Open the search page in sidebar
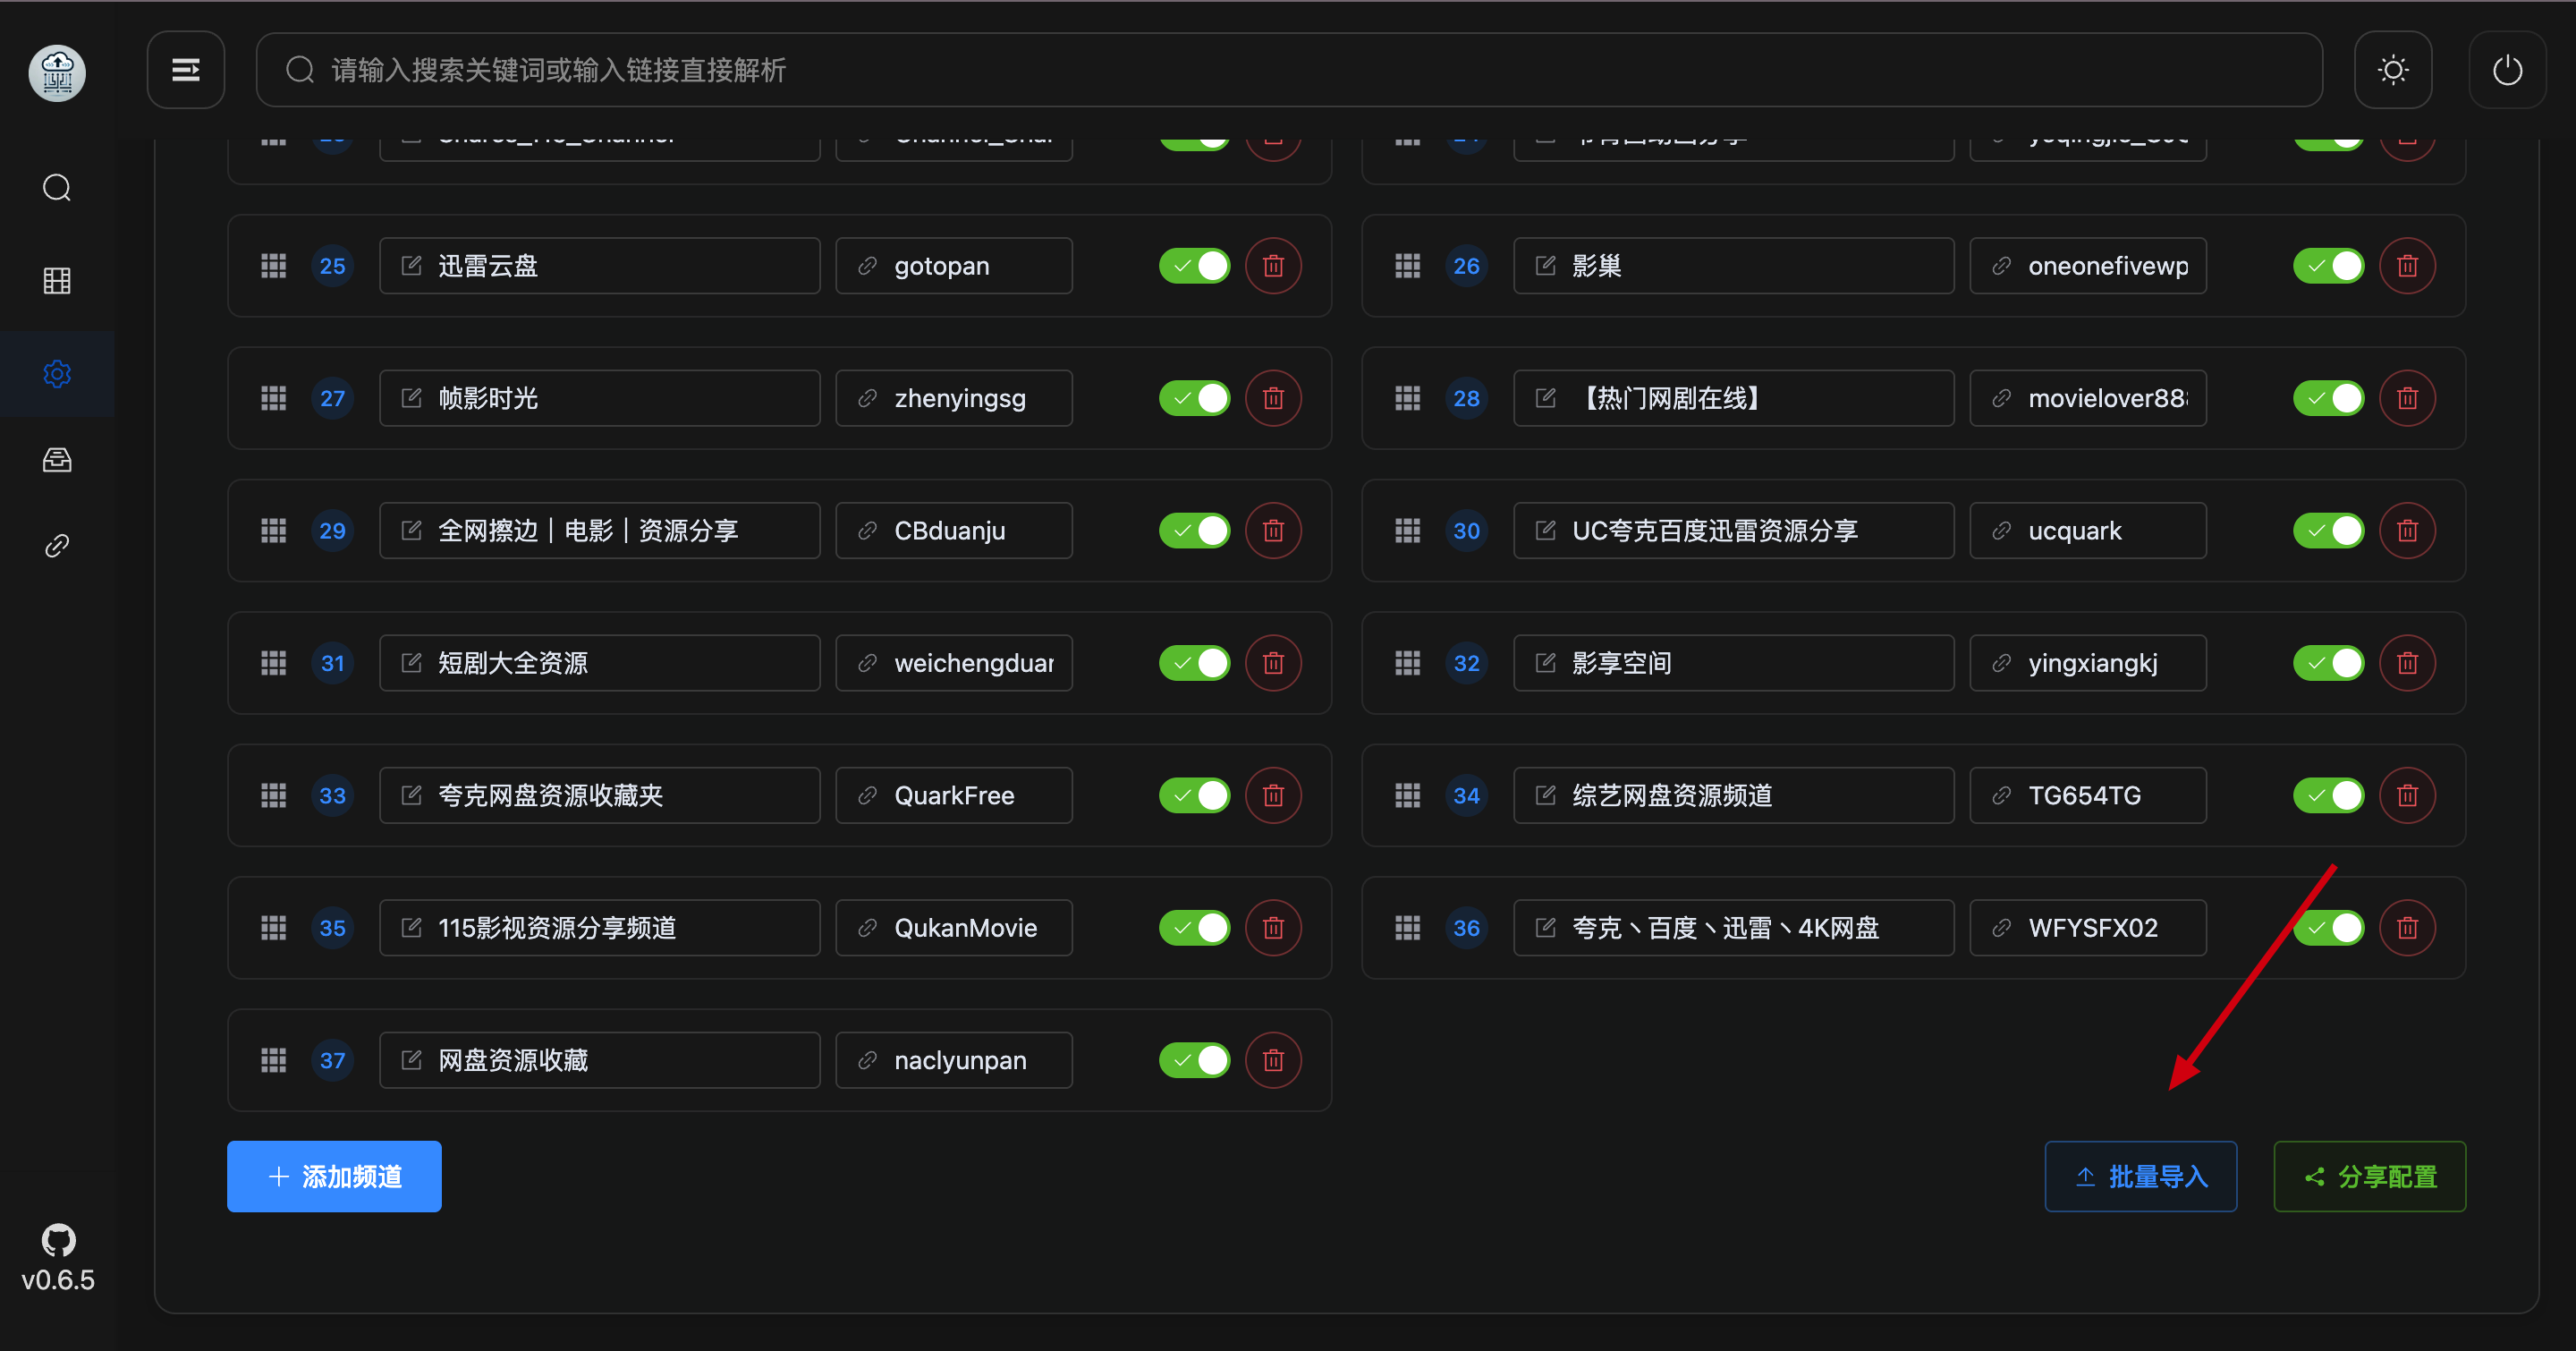Screen dimensions: 2576x1351 [57, 188]
